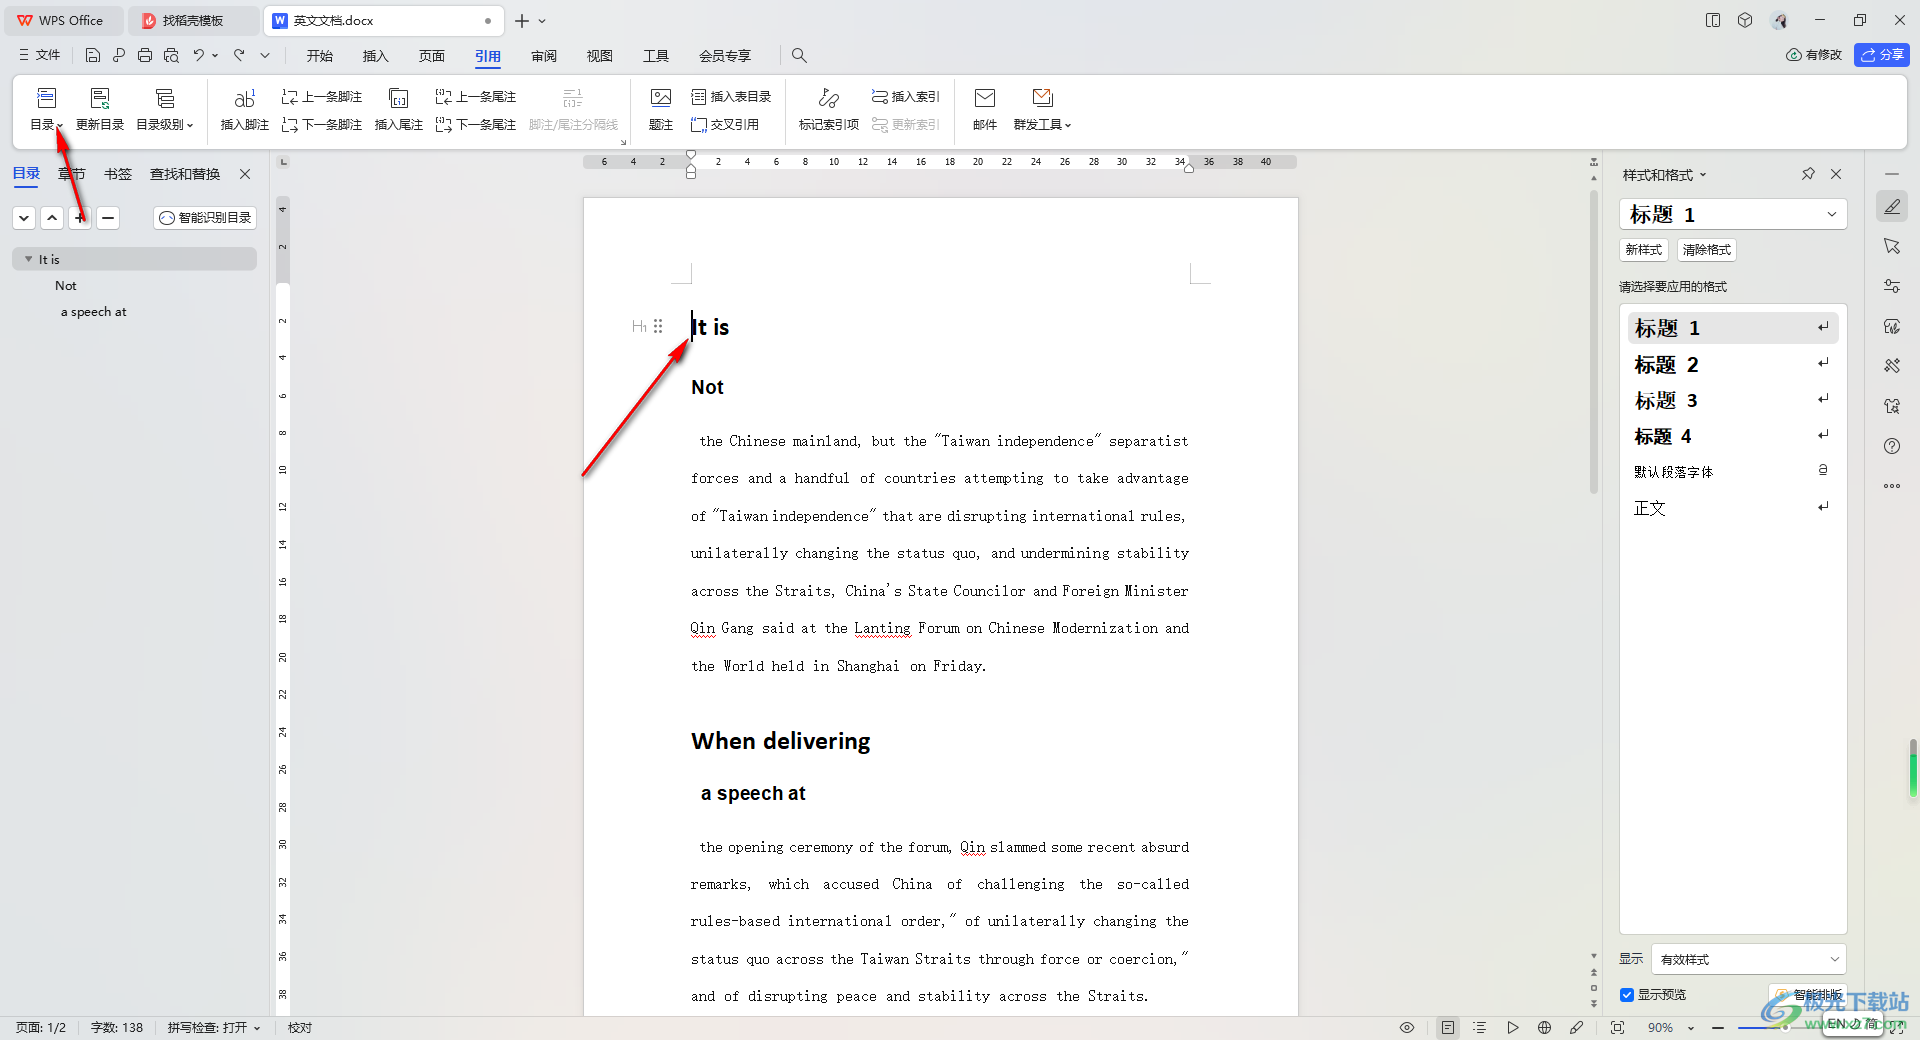Click the reading mode eye icon in status bar
This screenshot has height=1040, width=1920.
point(1407,1028)
